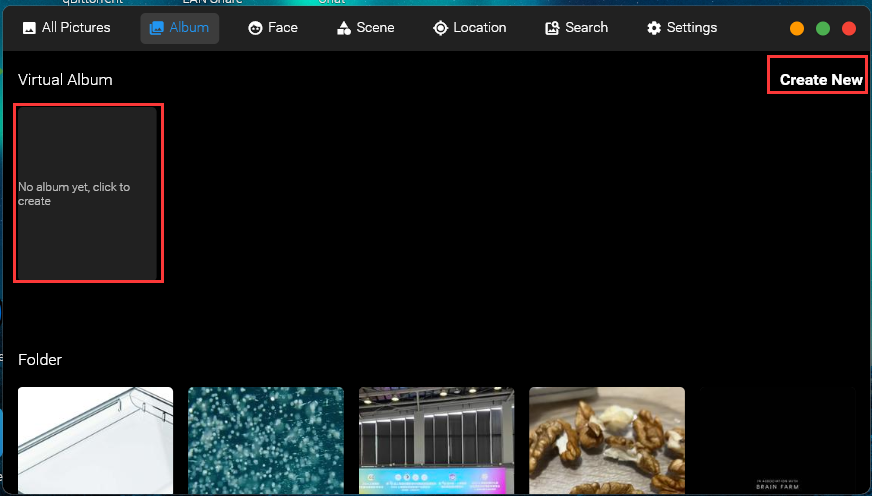
Task: Open the clear plastic tray folder thumbnail
Action: pos(96,440)
